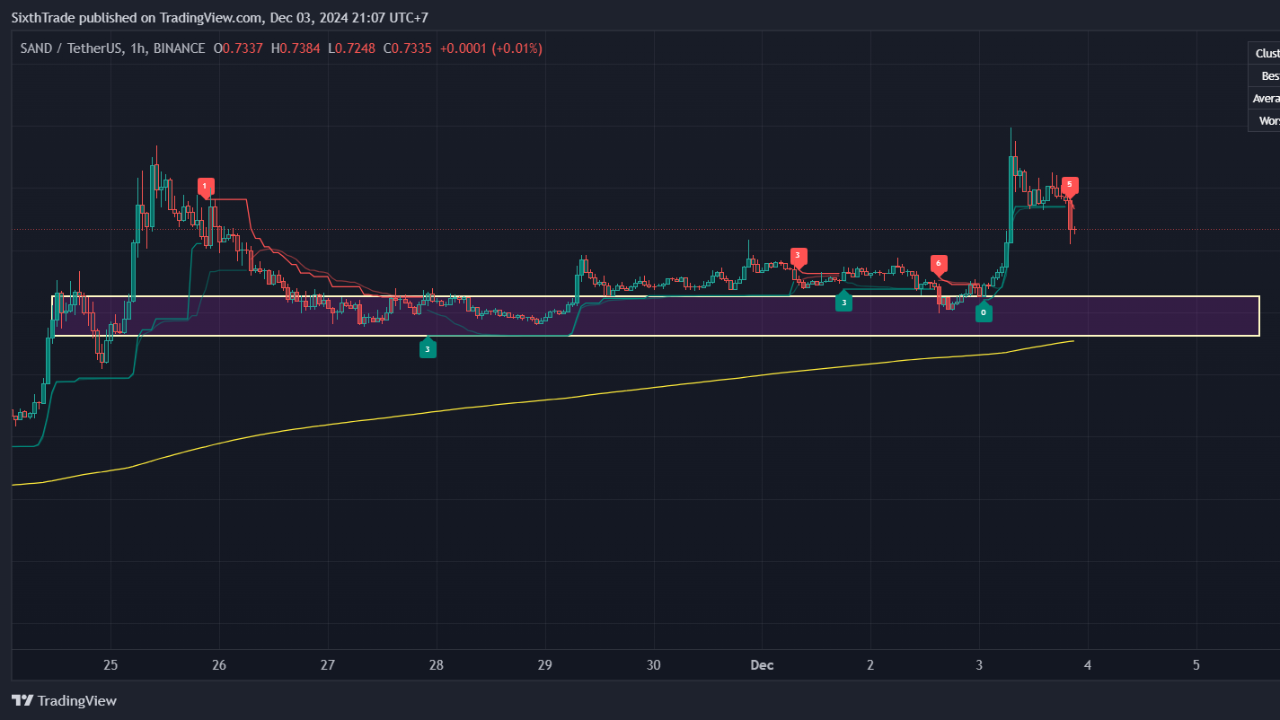Click date label 30 on time axis
Image resolution: width=1280 pixels, height=720 pixels.
[x=653, y=665]
